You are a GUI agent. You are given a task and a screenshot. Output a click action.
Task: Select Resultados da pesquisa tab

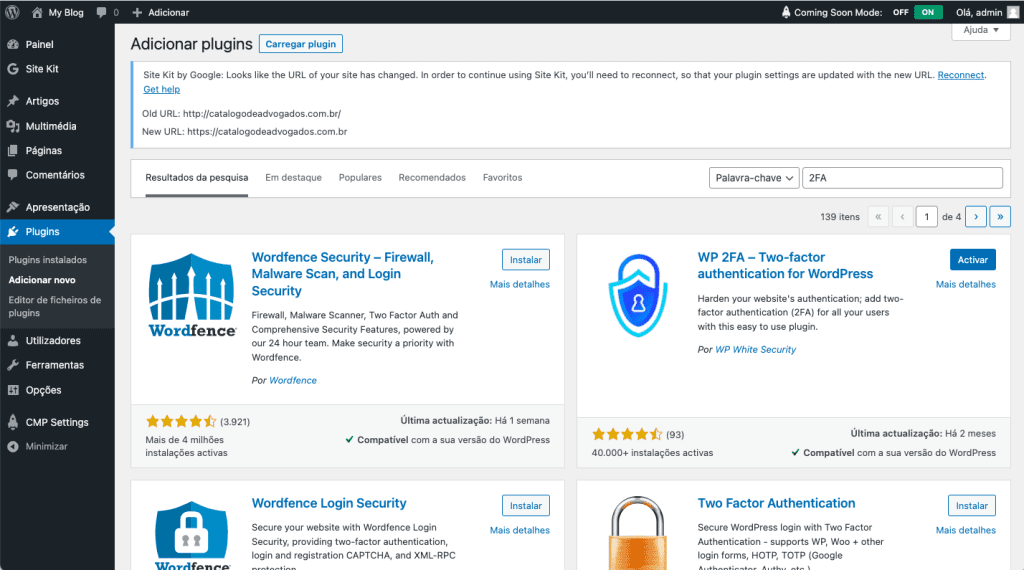coord(197,178)
